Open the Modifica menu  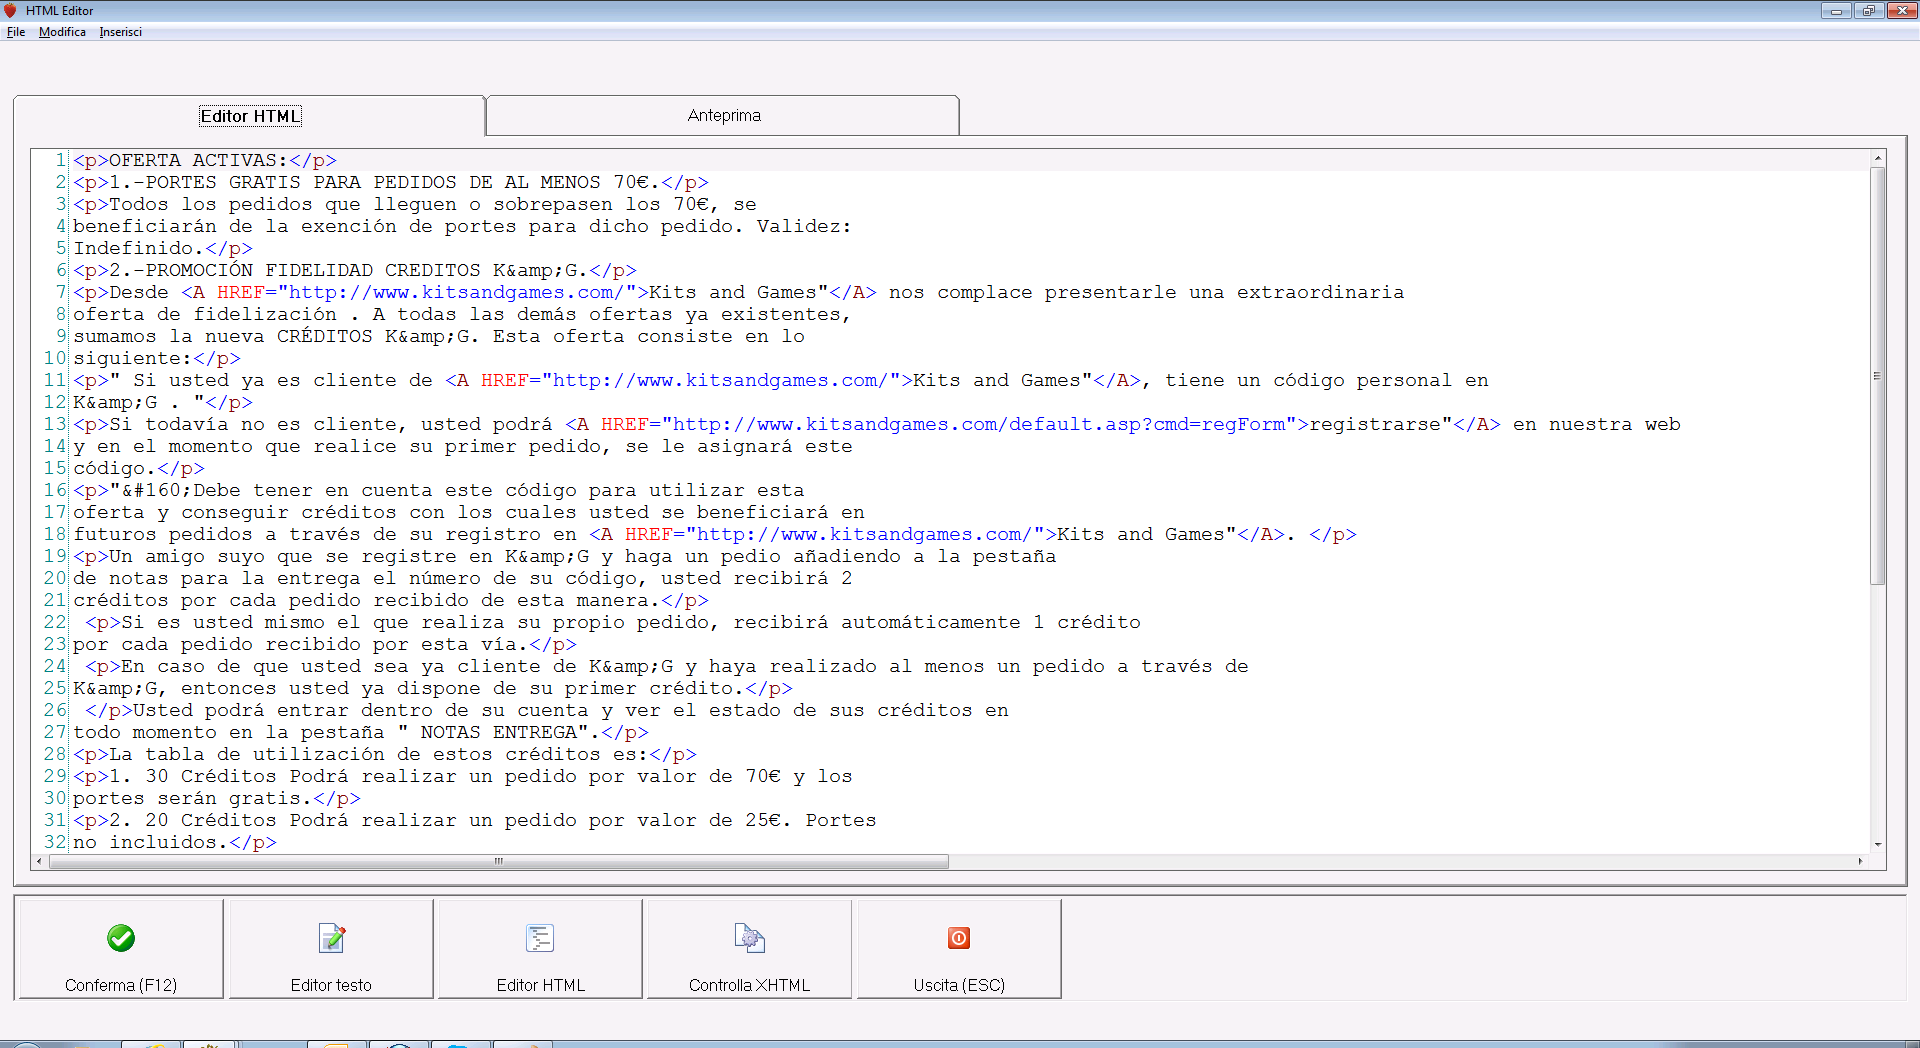click(62, 32)
